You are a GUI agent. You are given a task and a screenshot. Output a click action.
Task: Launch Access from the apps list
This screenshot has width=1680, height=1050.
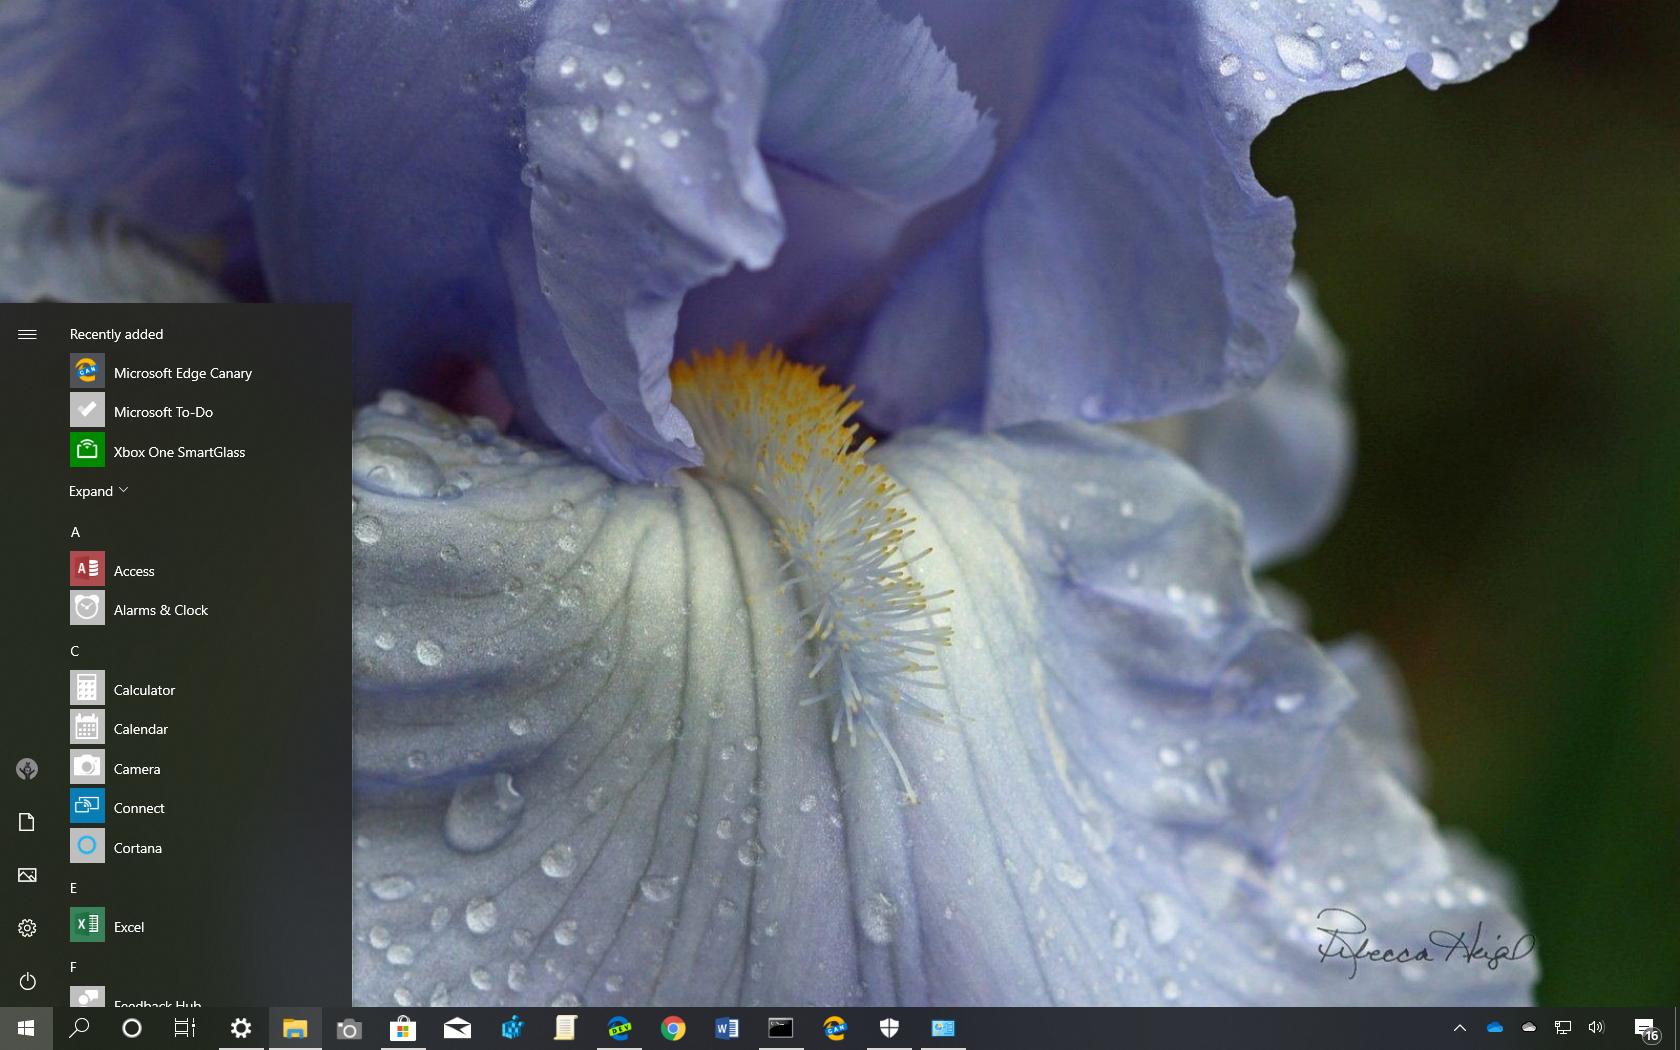coord(133,570)
